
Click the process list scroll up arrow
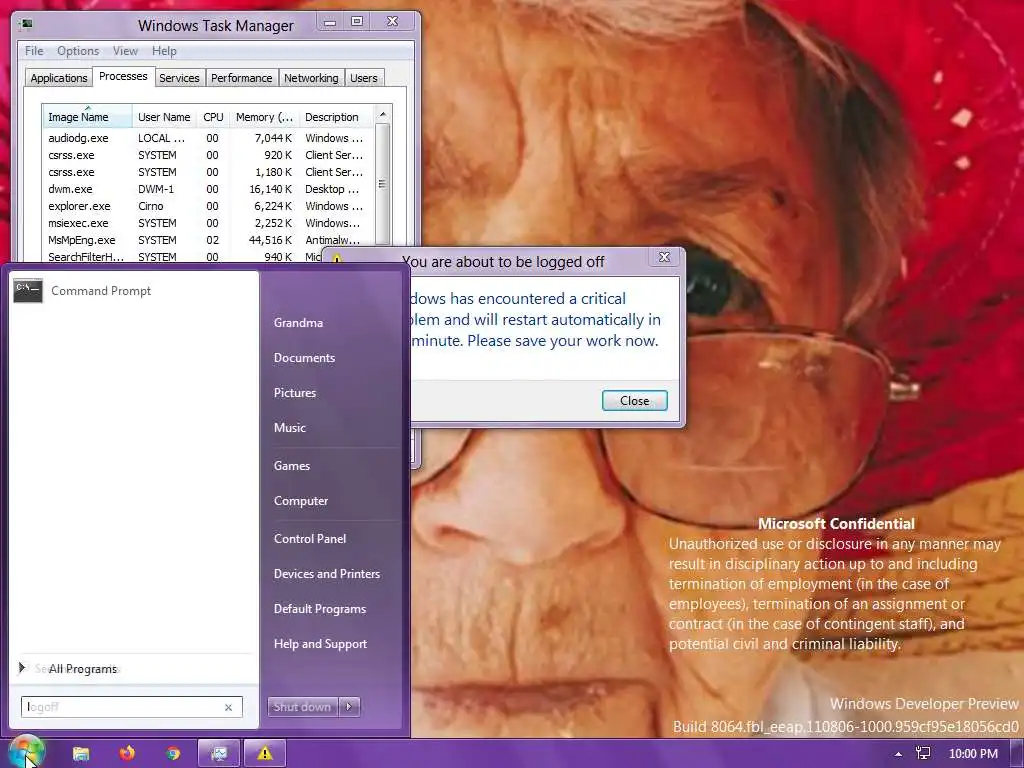coord(383,114)
